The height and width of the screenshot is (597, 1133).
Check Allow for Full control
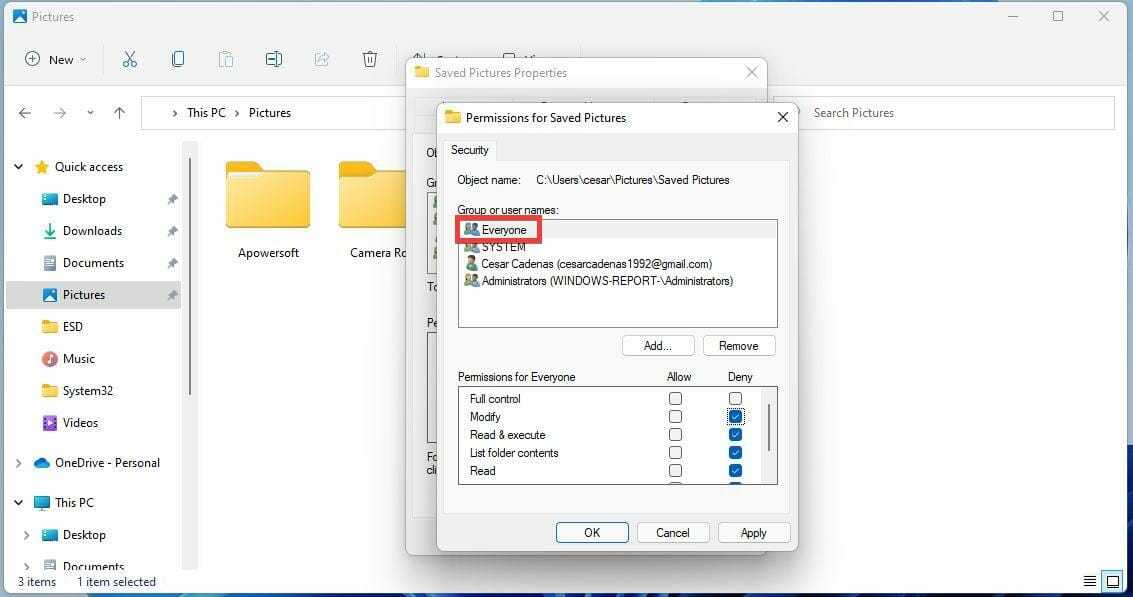pos(675,399)
